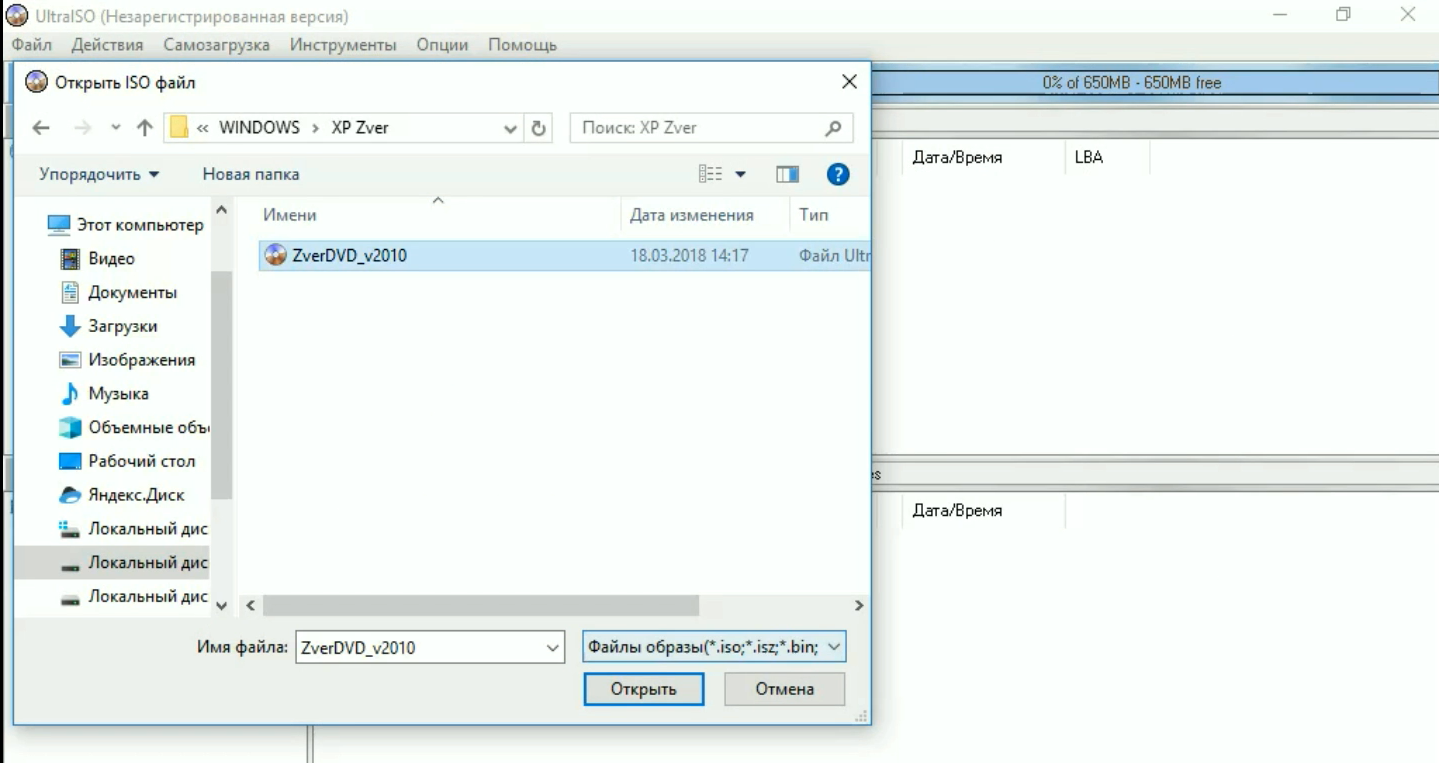Open the Файл menu
The height and width of the screenshot is (763, 1439).
pyautogui.click(x=31, y=45)
